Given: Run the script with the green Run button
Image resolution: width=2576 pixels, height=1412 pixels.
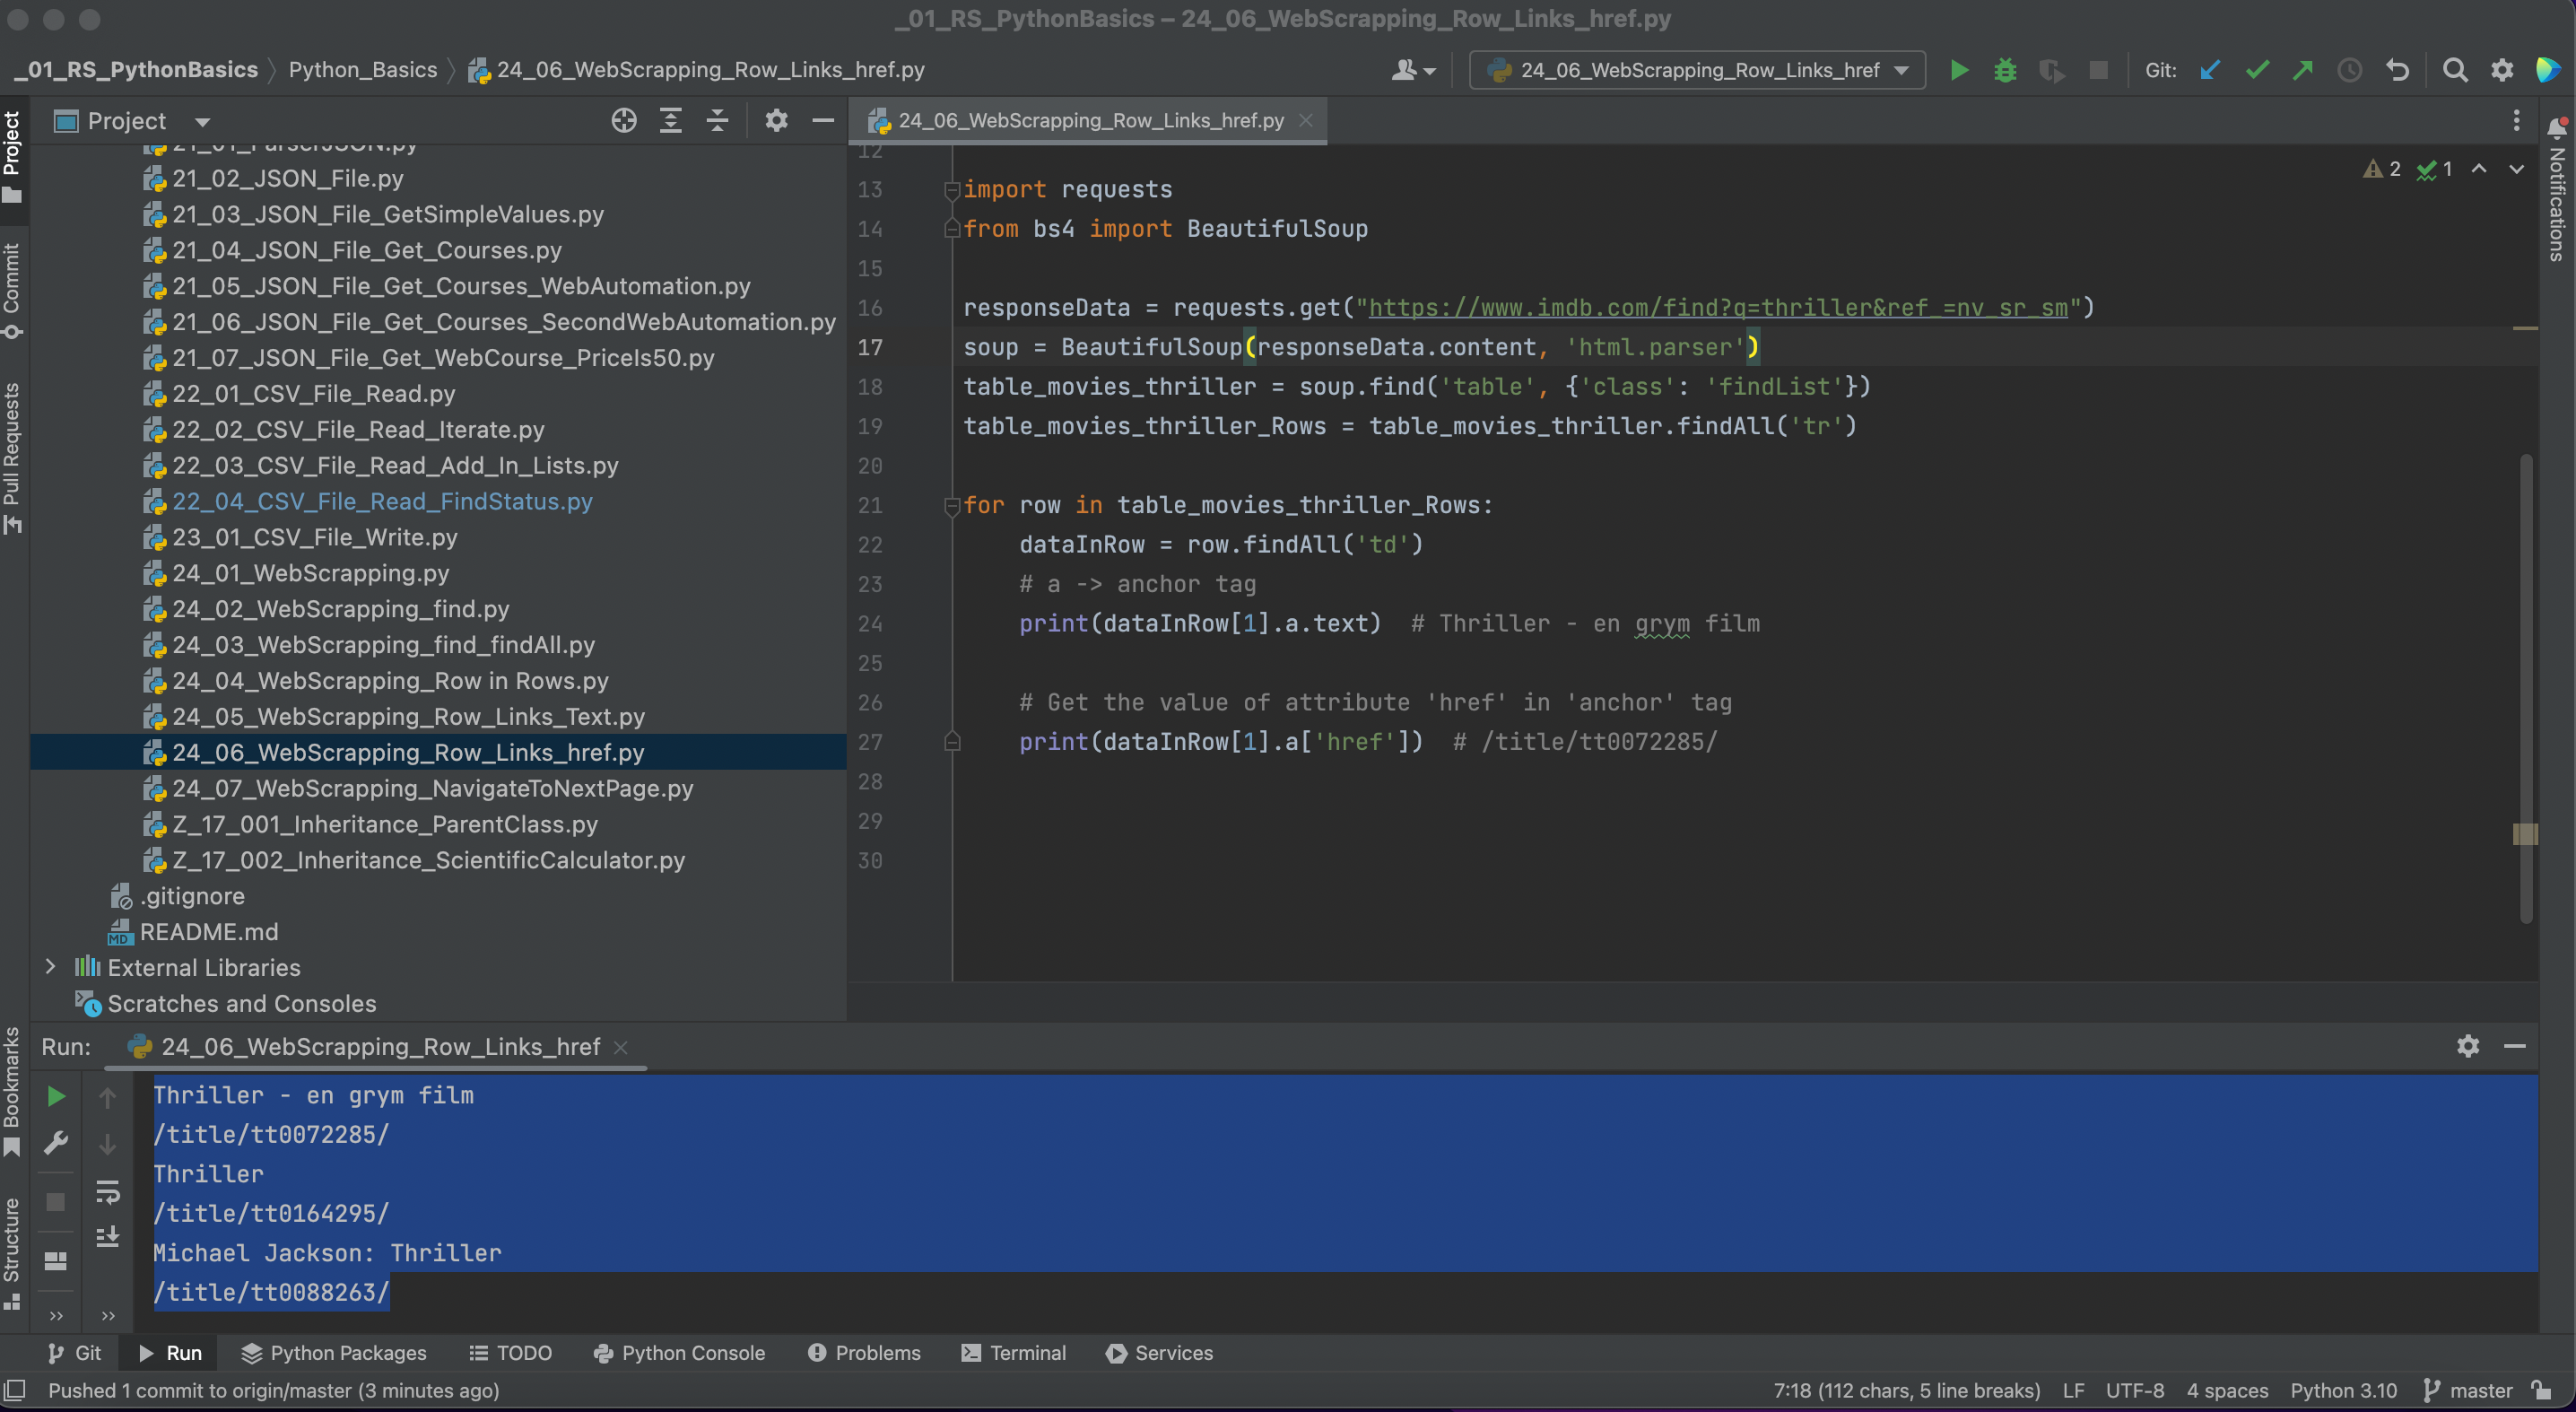Looking at the screenshot, I should point(1959,70).
